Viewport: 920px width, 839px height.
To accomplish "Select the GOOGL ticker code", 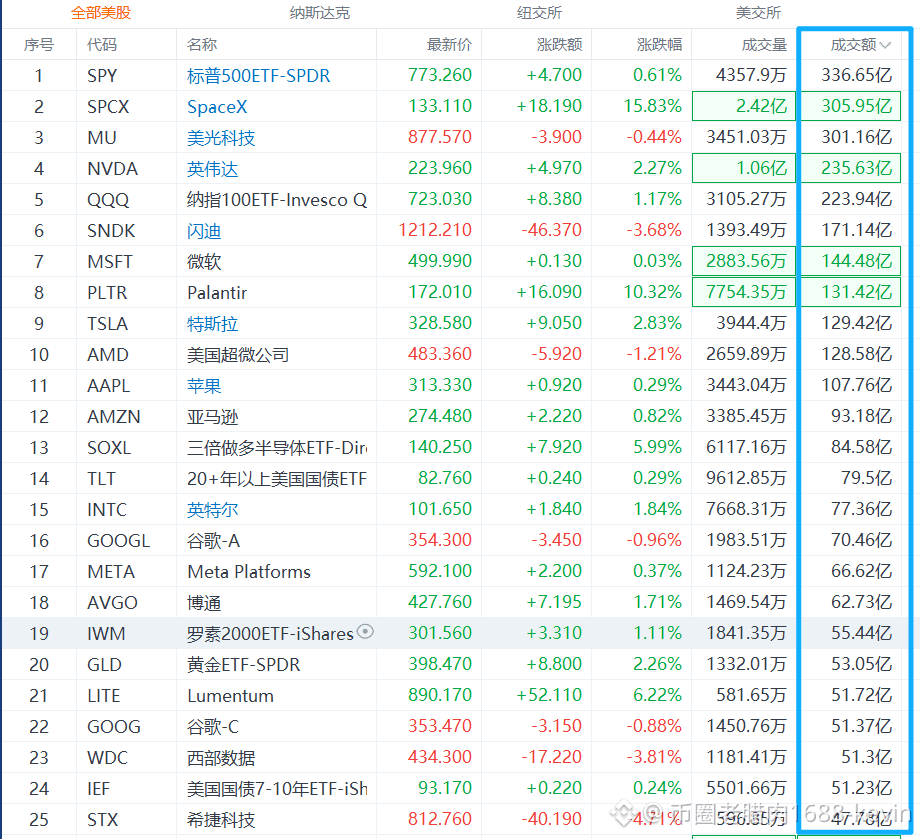I will tap(119, 541).
